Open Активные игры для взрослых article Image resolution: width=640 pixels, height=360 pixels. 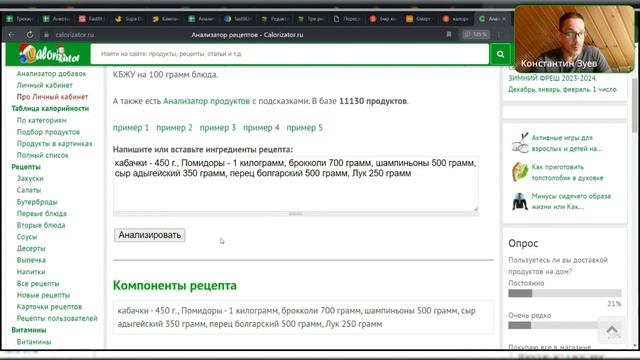click(567, 143)
